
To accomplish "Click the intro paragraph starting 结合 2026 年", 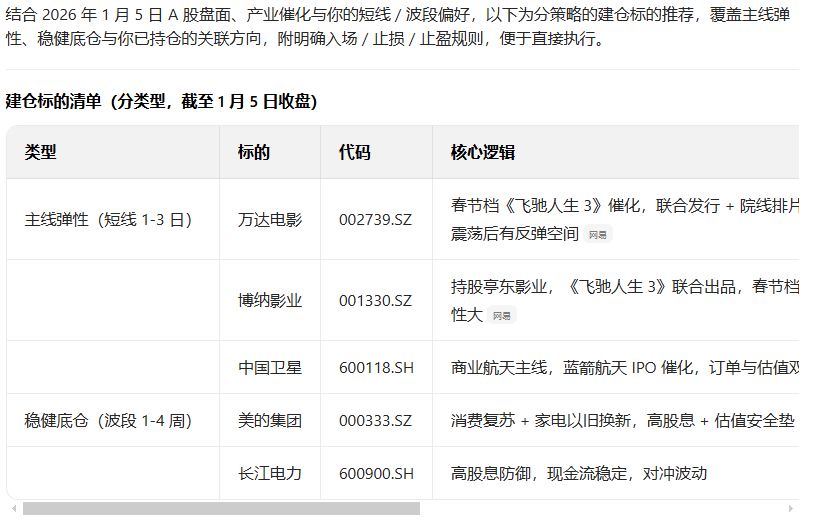I will click(398, 26).
